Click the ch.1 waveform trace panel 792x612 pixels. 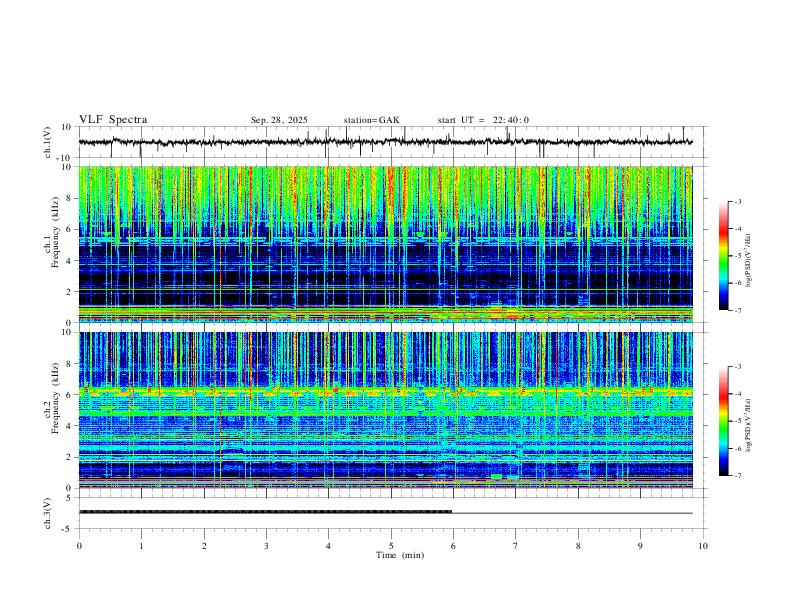(x=391, y=142)
